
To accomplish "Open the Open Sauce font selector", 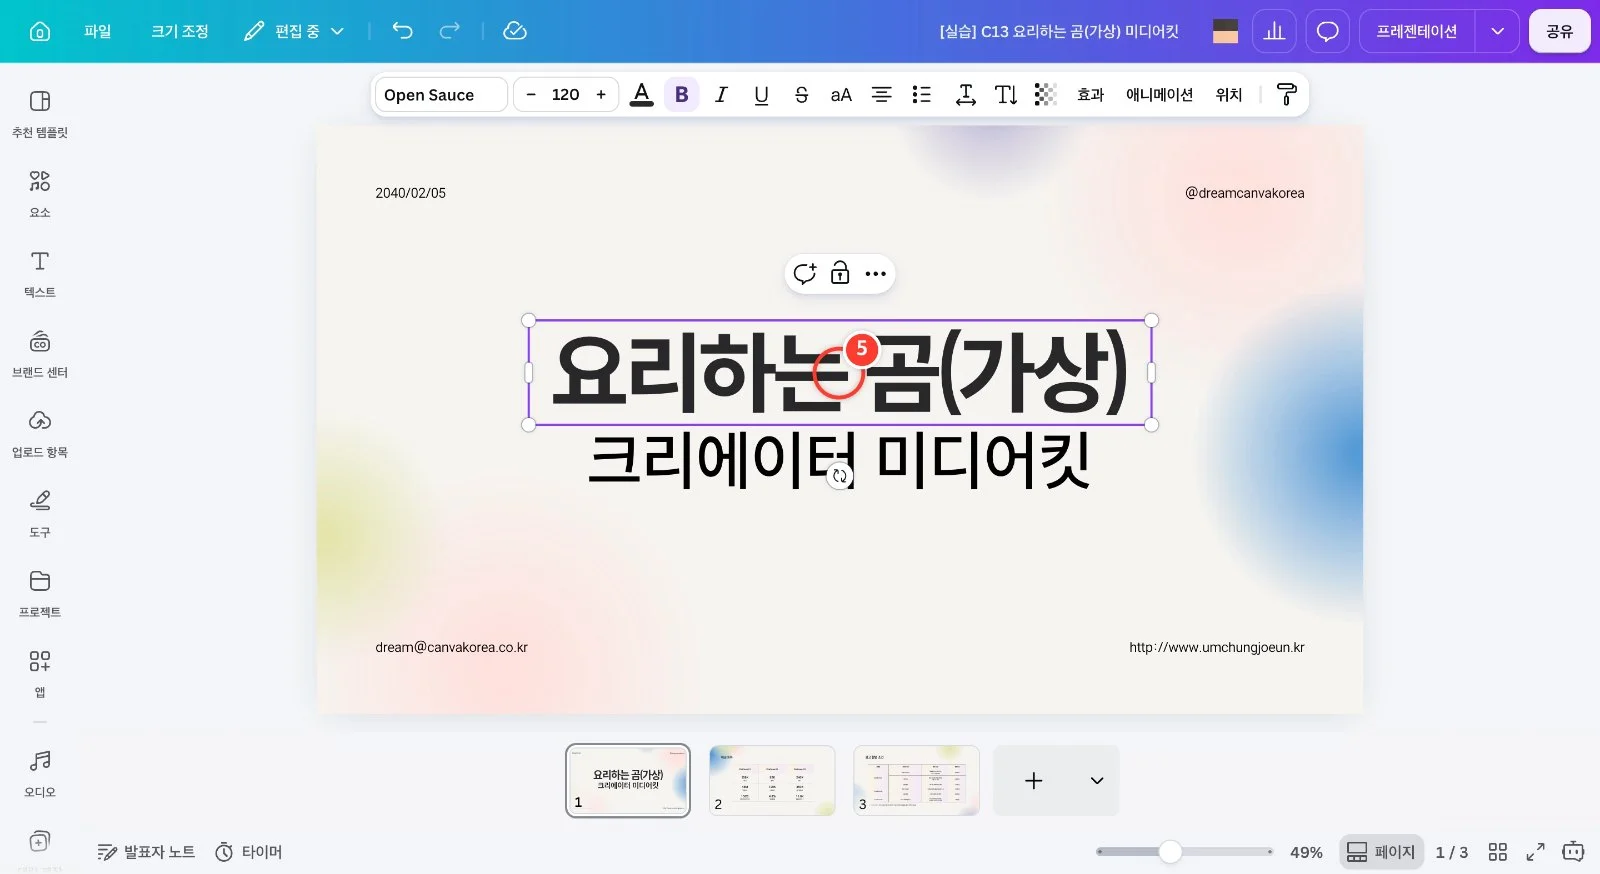I will [x=441, y=94].
